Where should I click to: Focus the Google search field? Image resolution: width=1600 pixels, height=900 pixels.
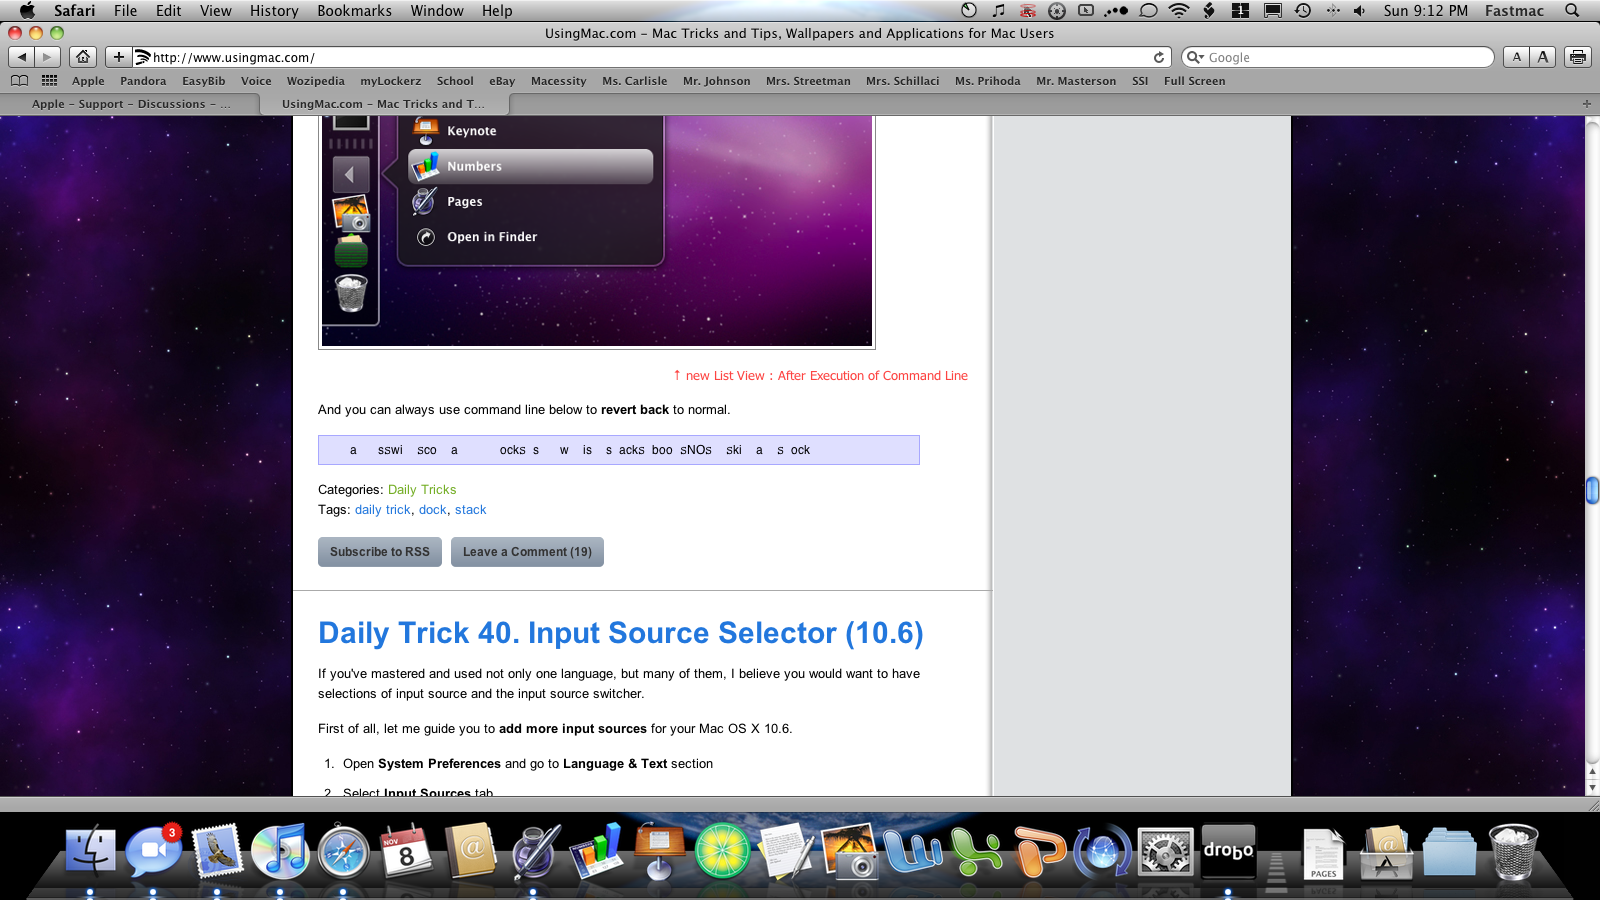point(1338,57)
